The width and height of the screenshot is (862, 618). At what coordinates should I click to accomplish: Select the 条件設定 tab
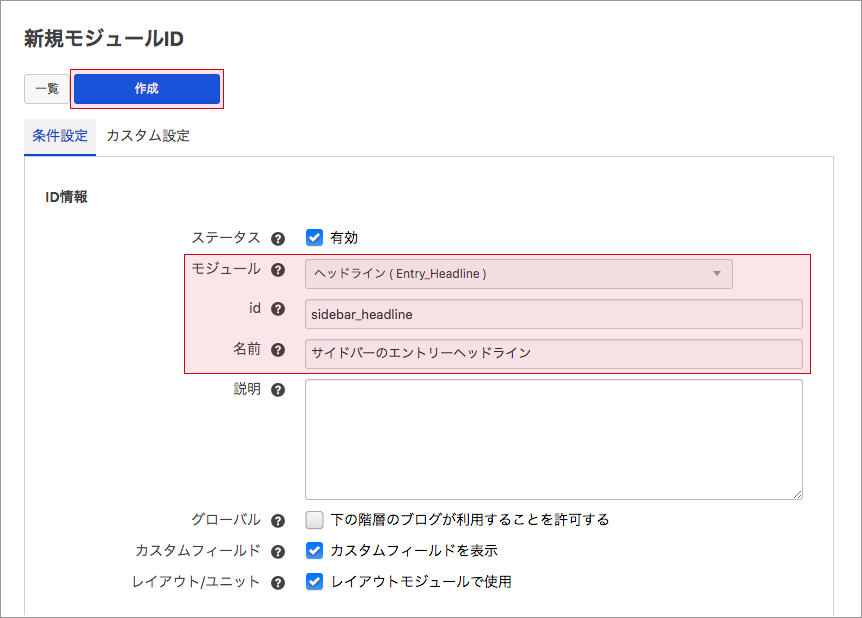click(x=60, y=136)
